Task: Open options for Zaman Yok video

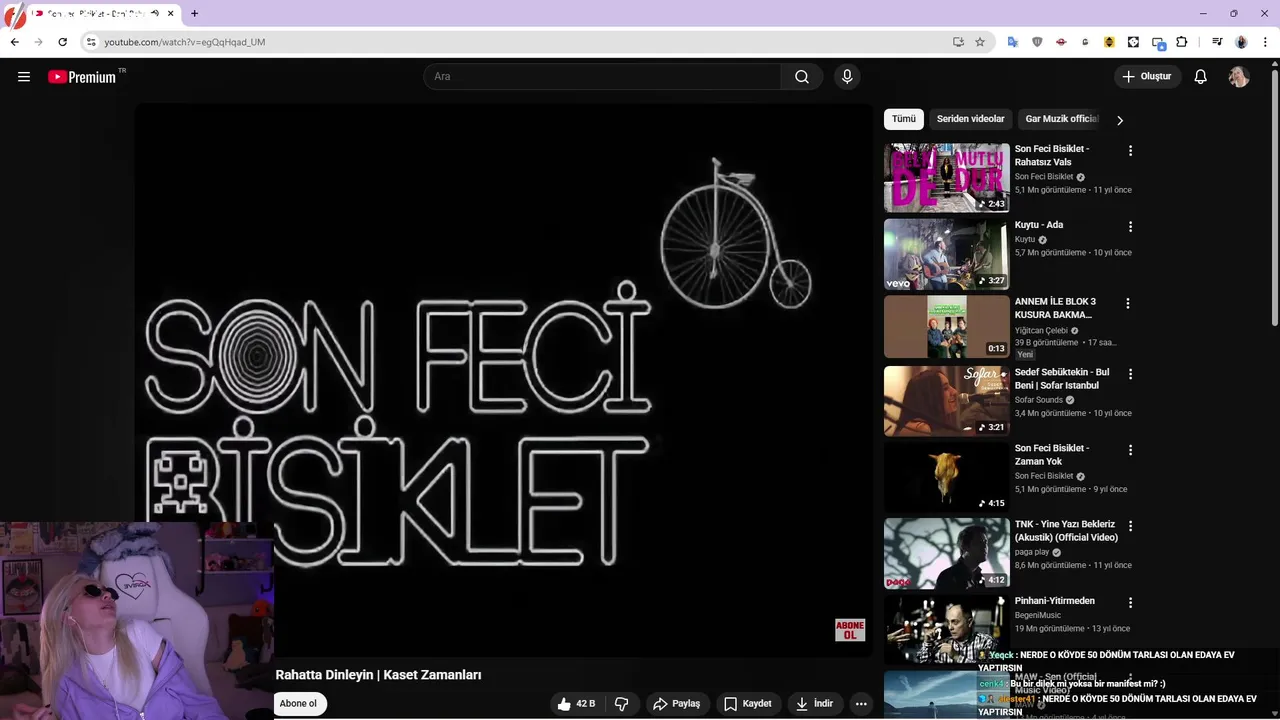Action: [x=1131, y=450]
